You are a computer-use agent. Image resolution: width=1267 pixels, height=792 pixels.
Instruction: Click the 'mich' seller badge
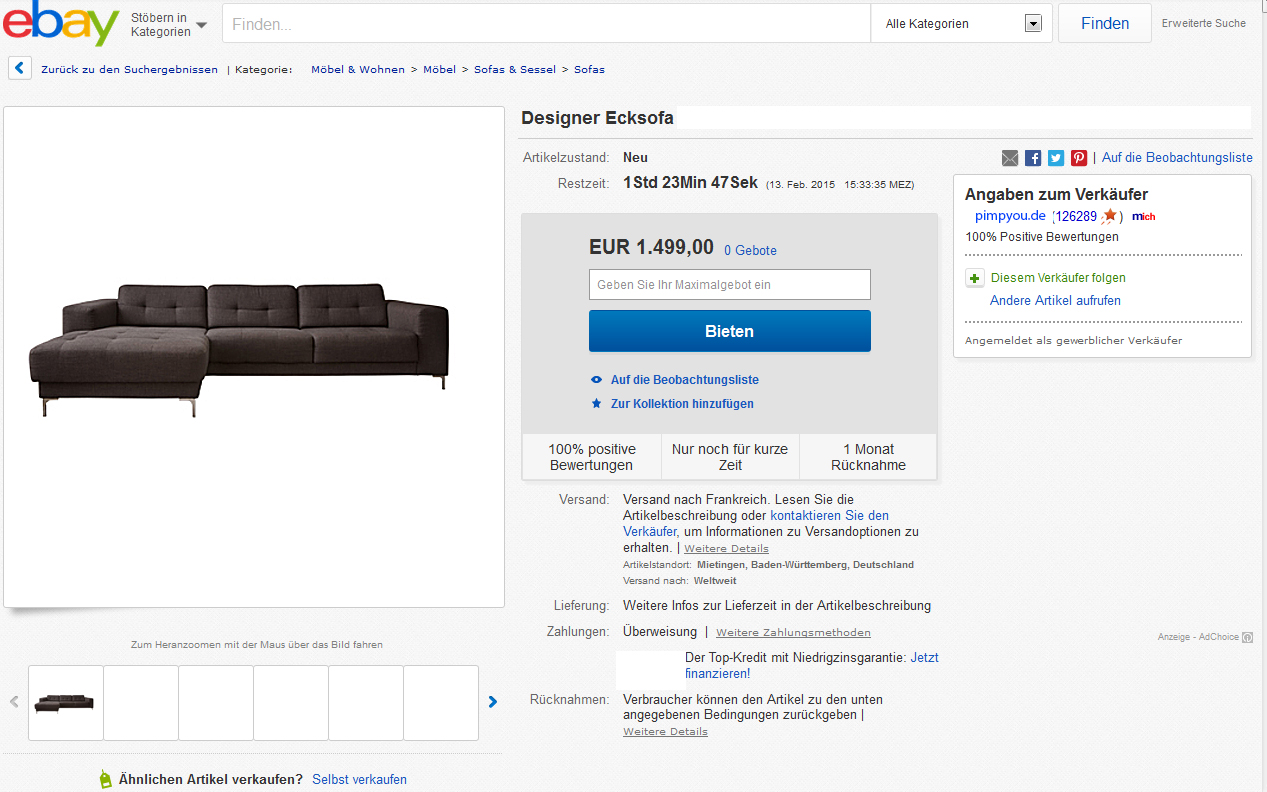(x=1143, y=216)
